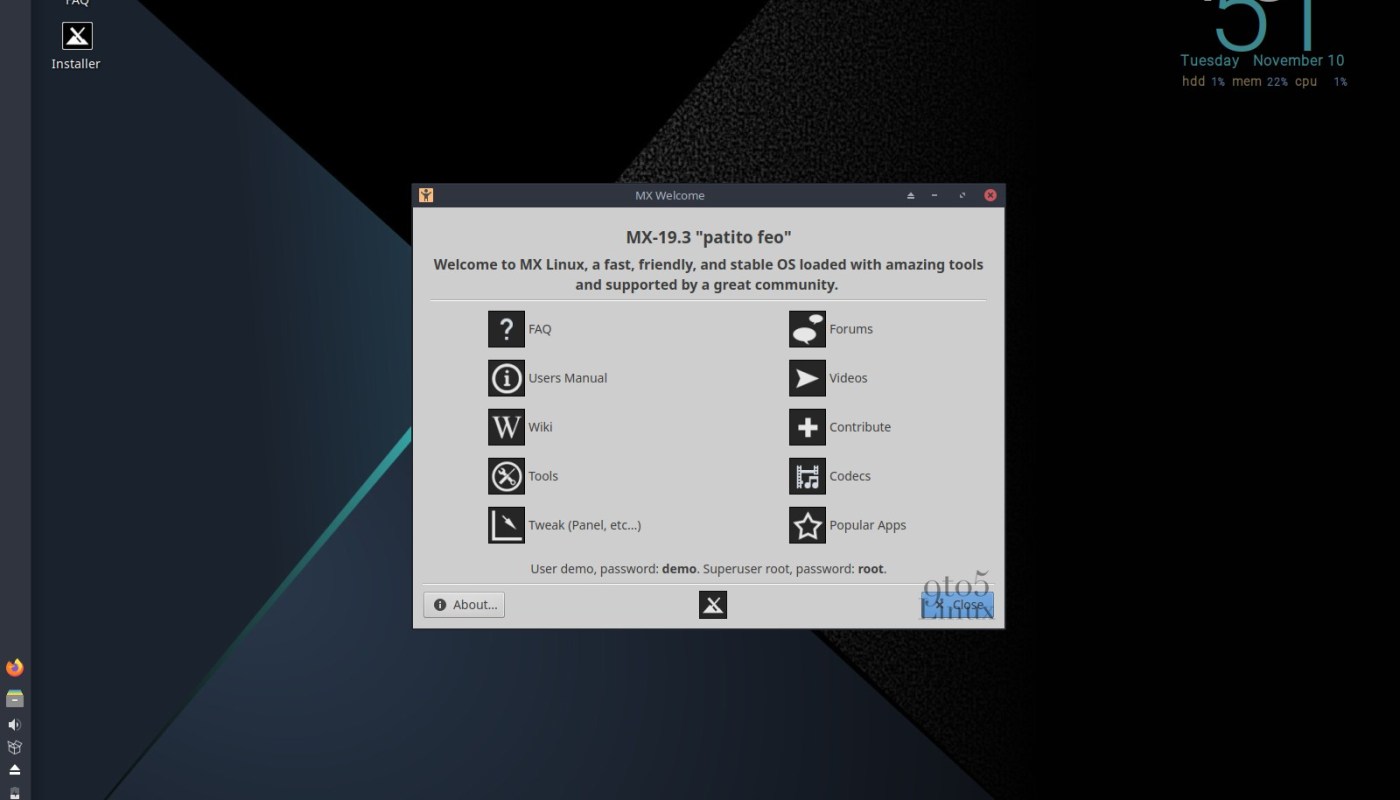Image resolution: width=1400 pixels, height=800 pixels.
Task: Open the Wiki W icon
Action: [x=506, y=427]
